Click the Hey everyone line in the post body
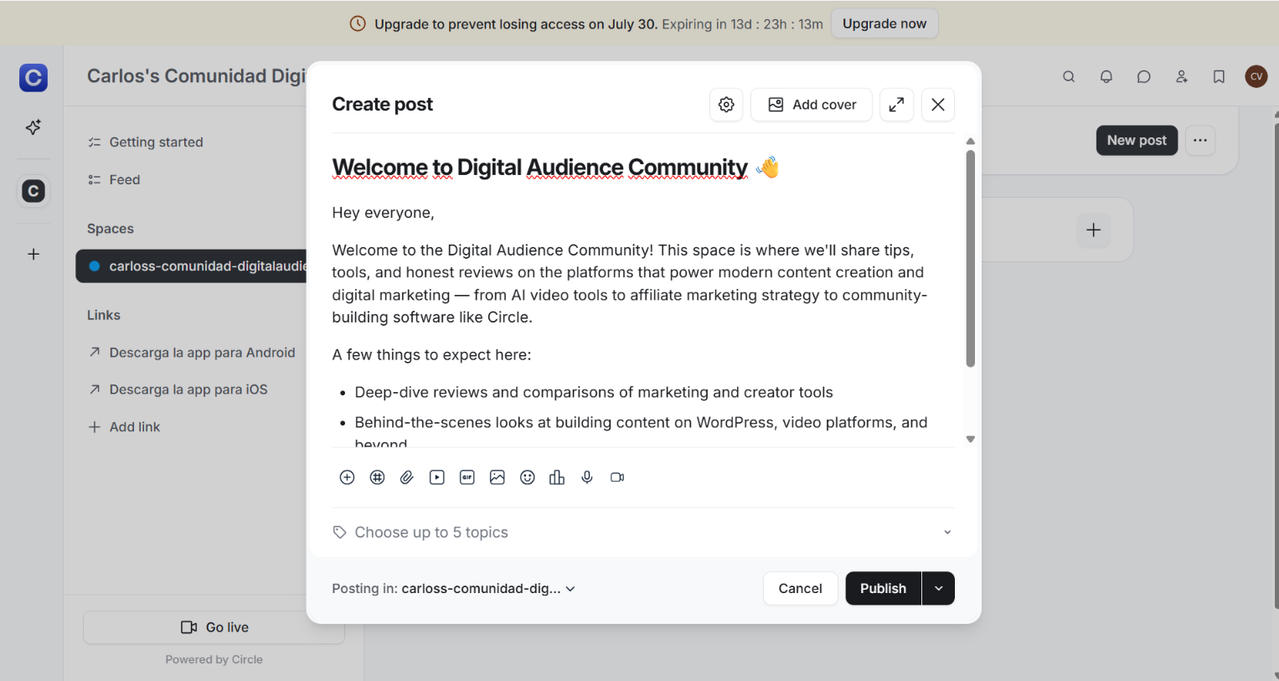The height and width of the screenshot is (681, 1279). (383, 213)
